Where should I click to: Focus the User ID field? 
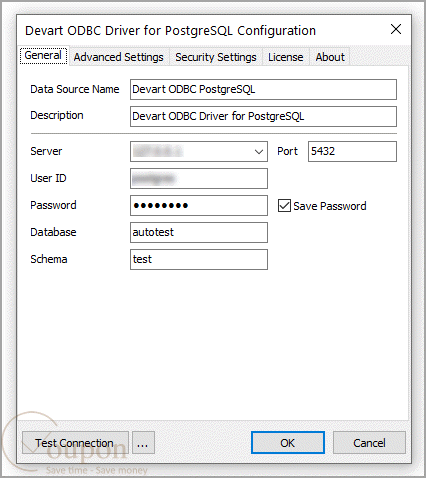(x=199, y=178)
